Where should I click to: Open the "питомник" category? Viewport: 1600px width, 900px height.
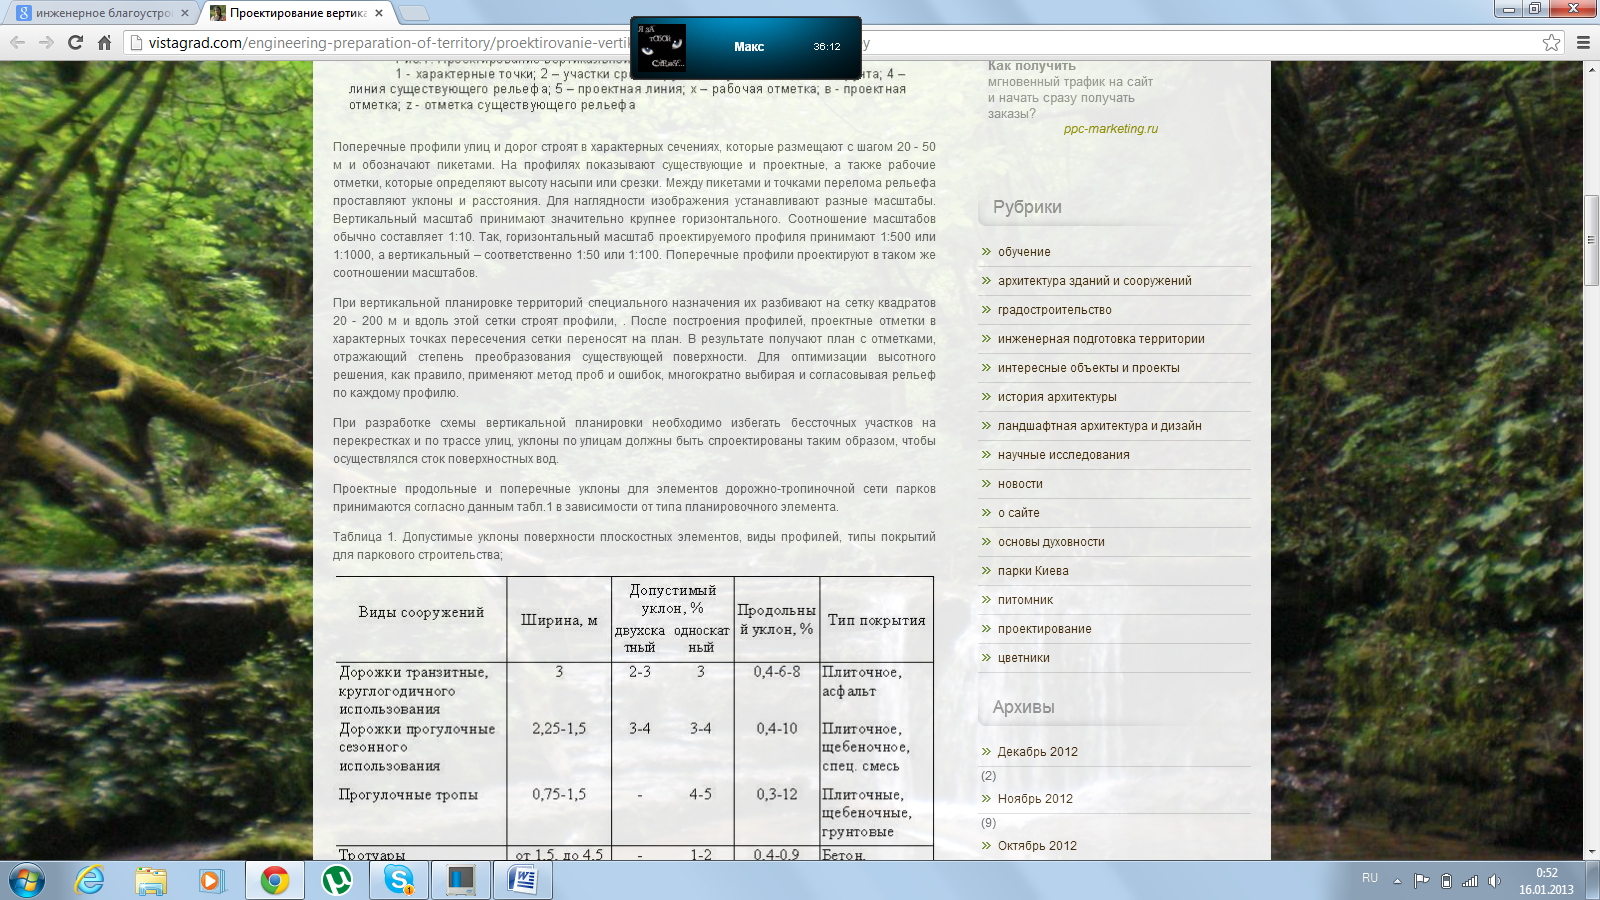tap(1025, 600)
